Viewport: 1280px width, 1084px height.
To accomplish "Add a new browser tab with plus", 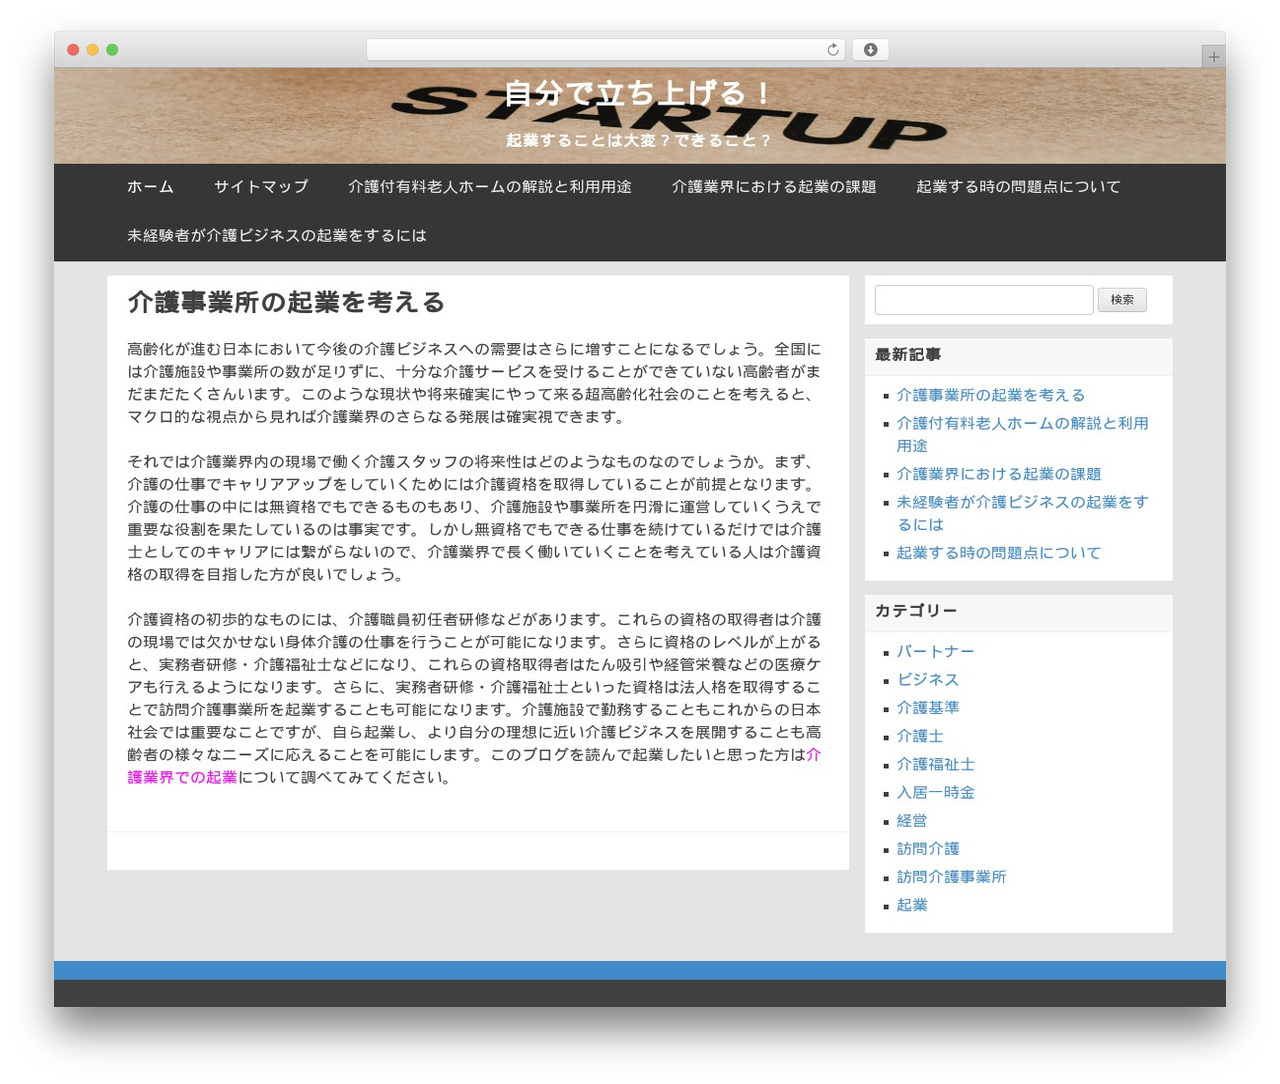I will (1213, 57).
